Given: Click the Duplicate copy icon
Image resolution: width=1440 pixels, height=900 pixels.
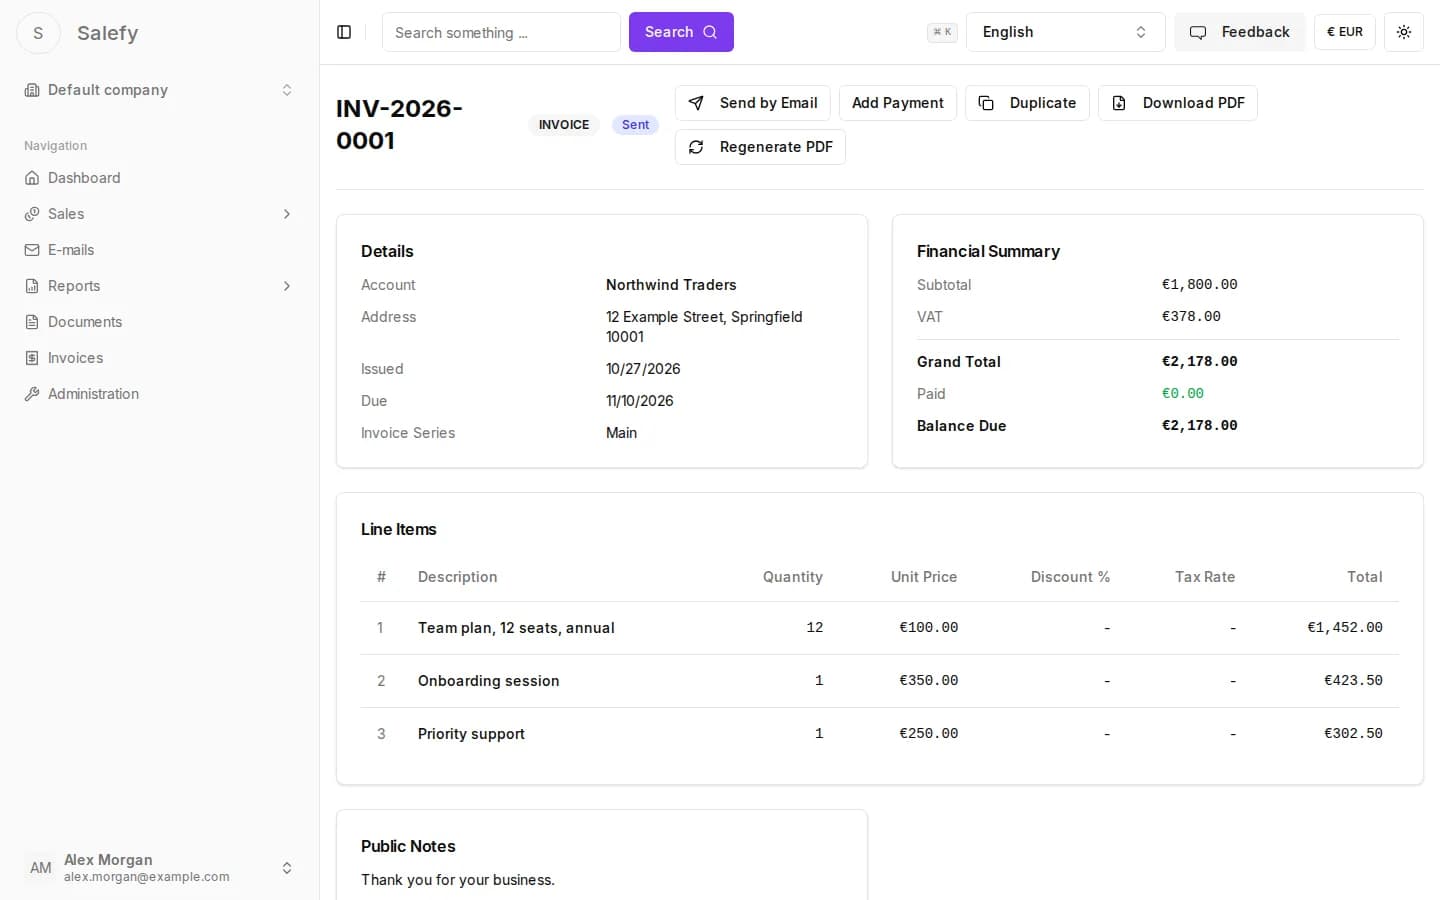Looking at the screenshot, I should pos(986,103).
